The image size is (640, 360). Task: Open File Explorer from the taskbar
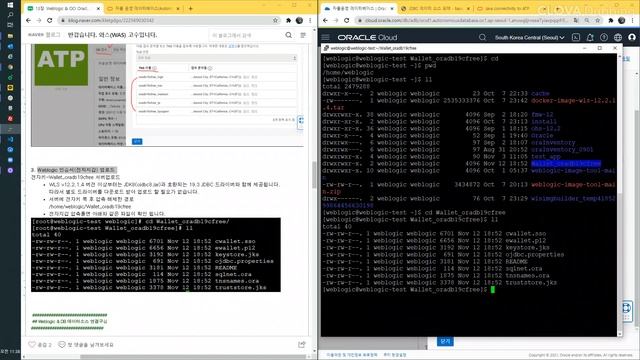[10, 36]
